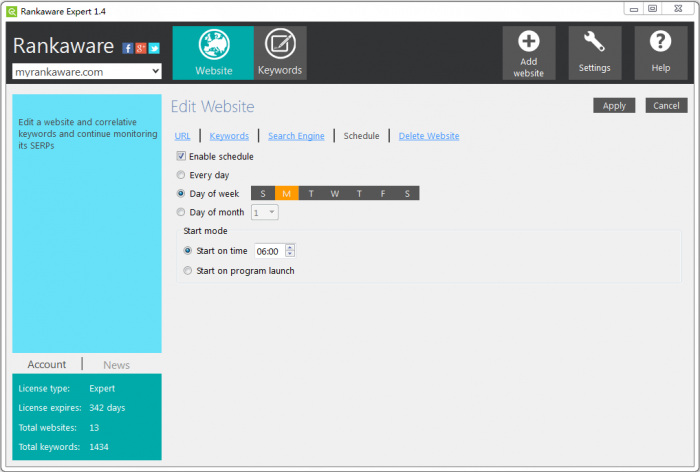Image resolution: width=700 pixels, height=472 pixels.
Task: Click the Apply button
Action: pos(614,106)
